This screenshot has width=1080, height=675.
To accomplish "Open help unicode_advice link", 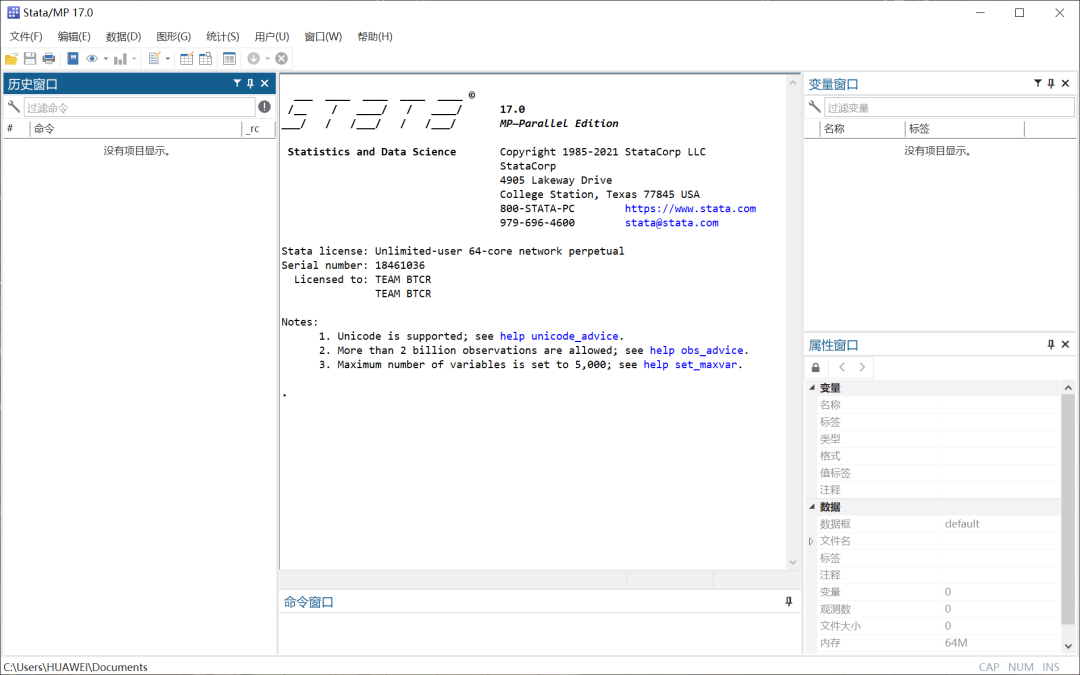I will coord(559,336).
